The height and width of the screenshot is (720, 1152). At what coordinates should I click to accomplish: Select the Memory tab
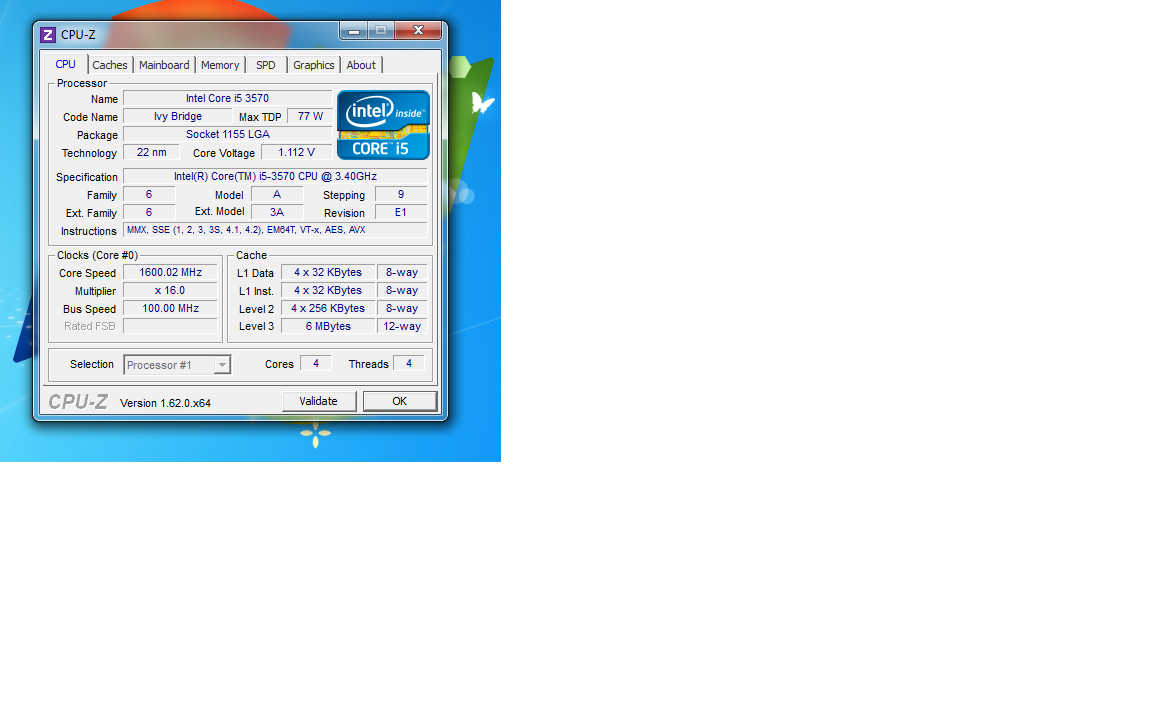(x=220, y=65)
